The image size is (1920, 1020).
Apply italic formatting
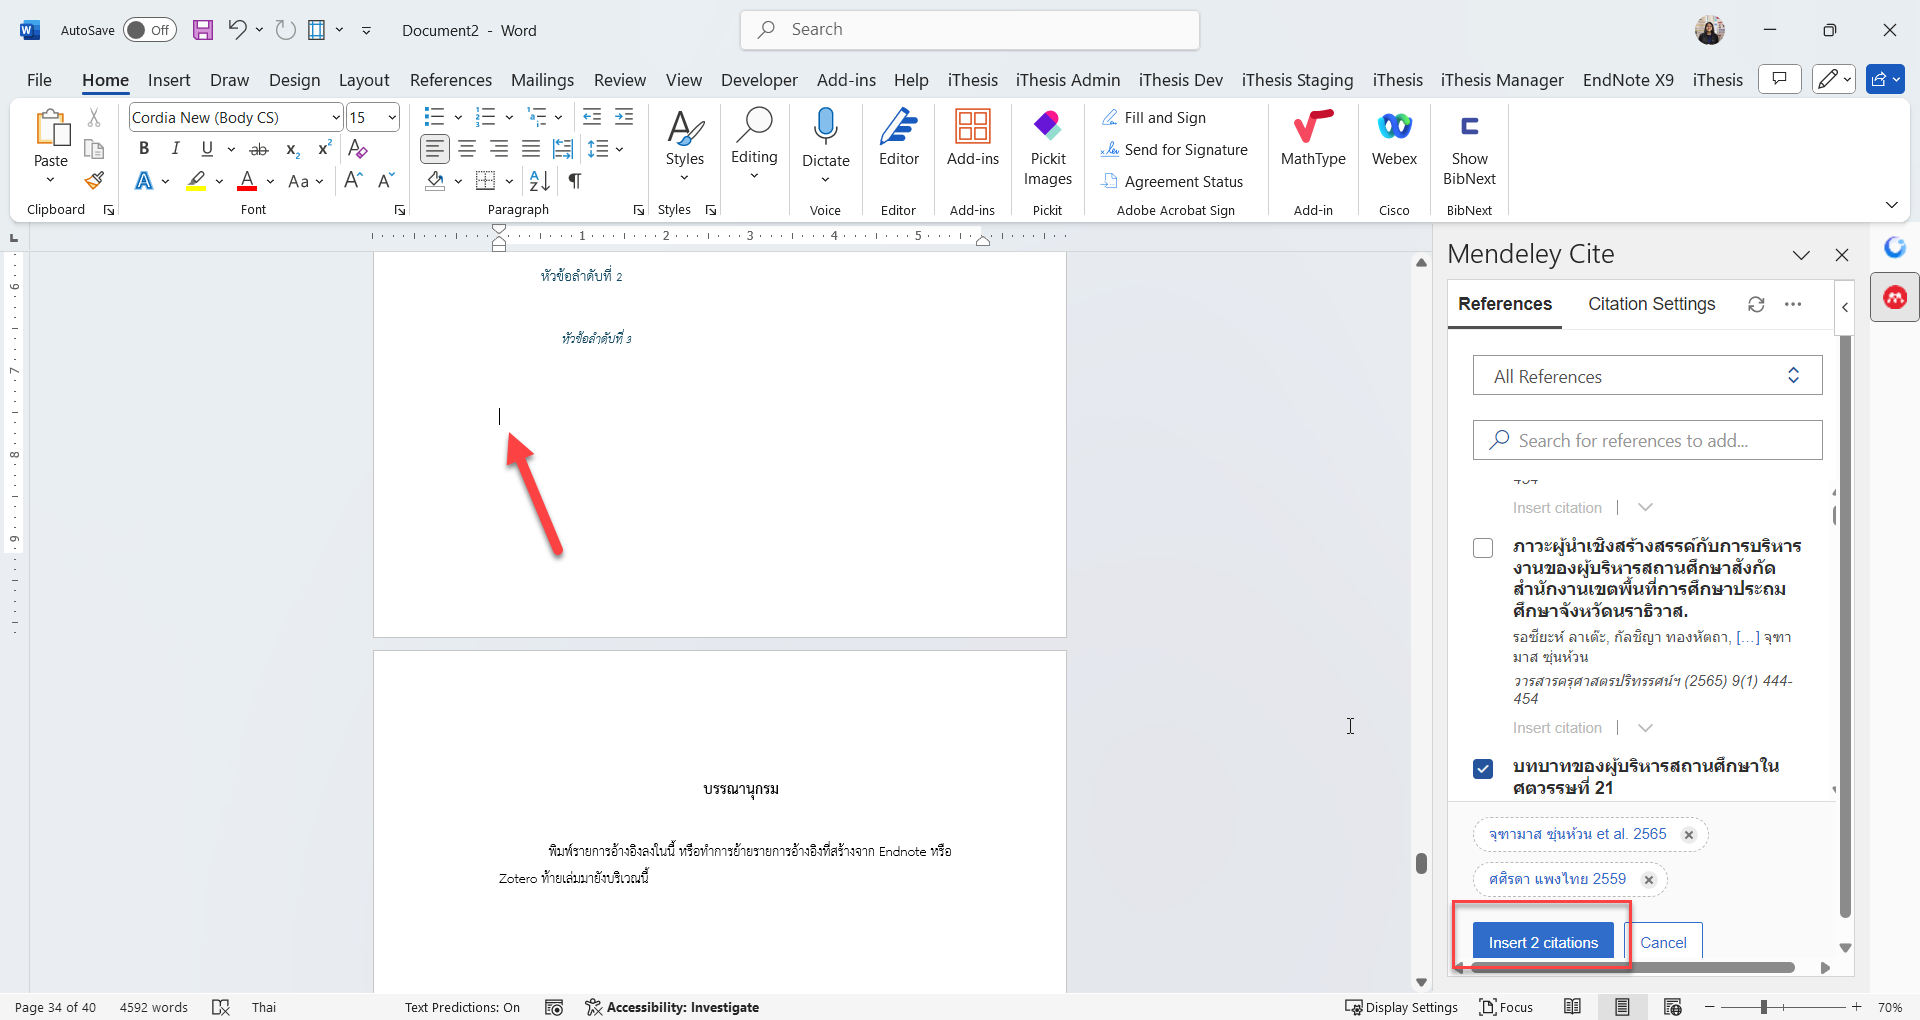tap(175, 149)
